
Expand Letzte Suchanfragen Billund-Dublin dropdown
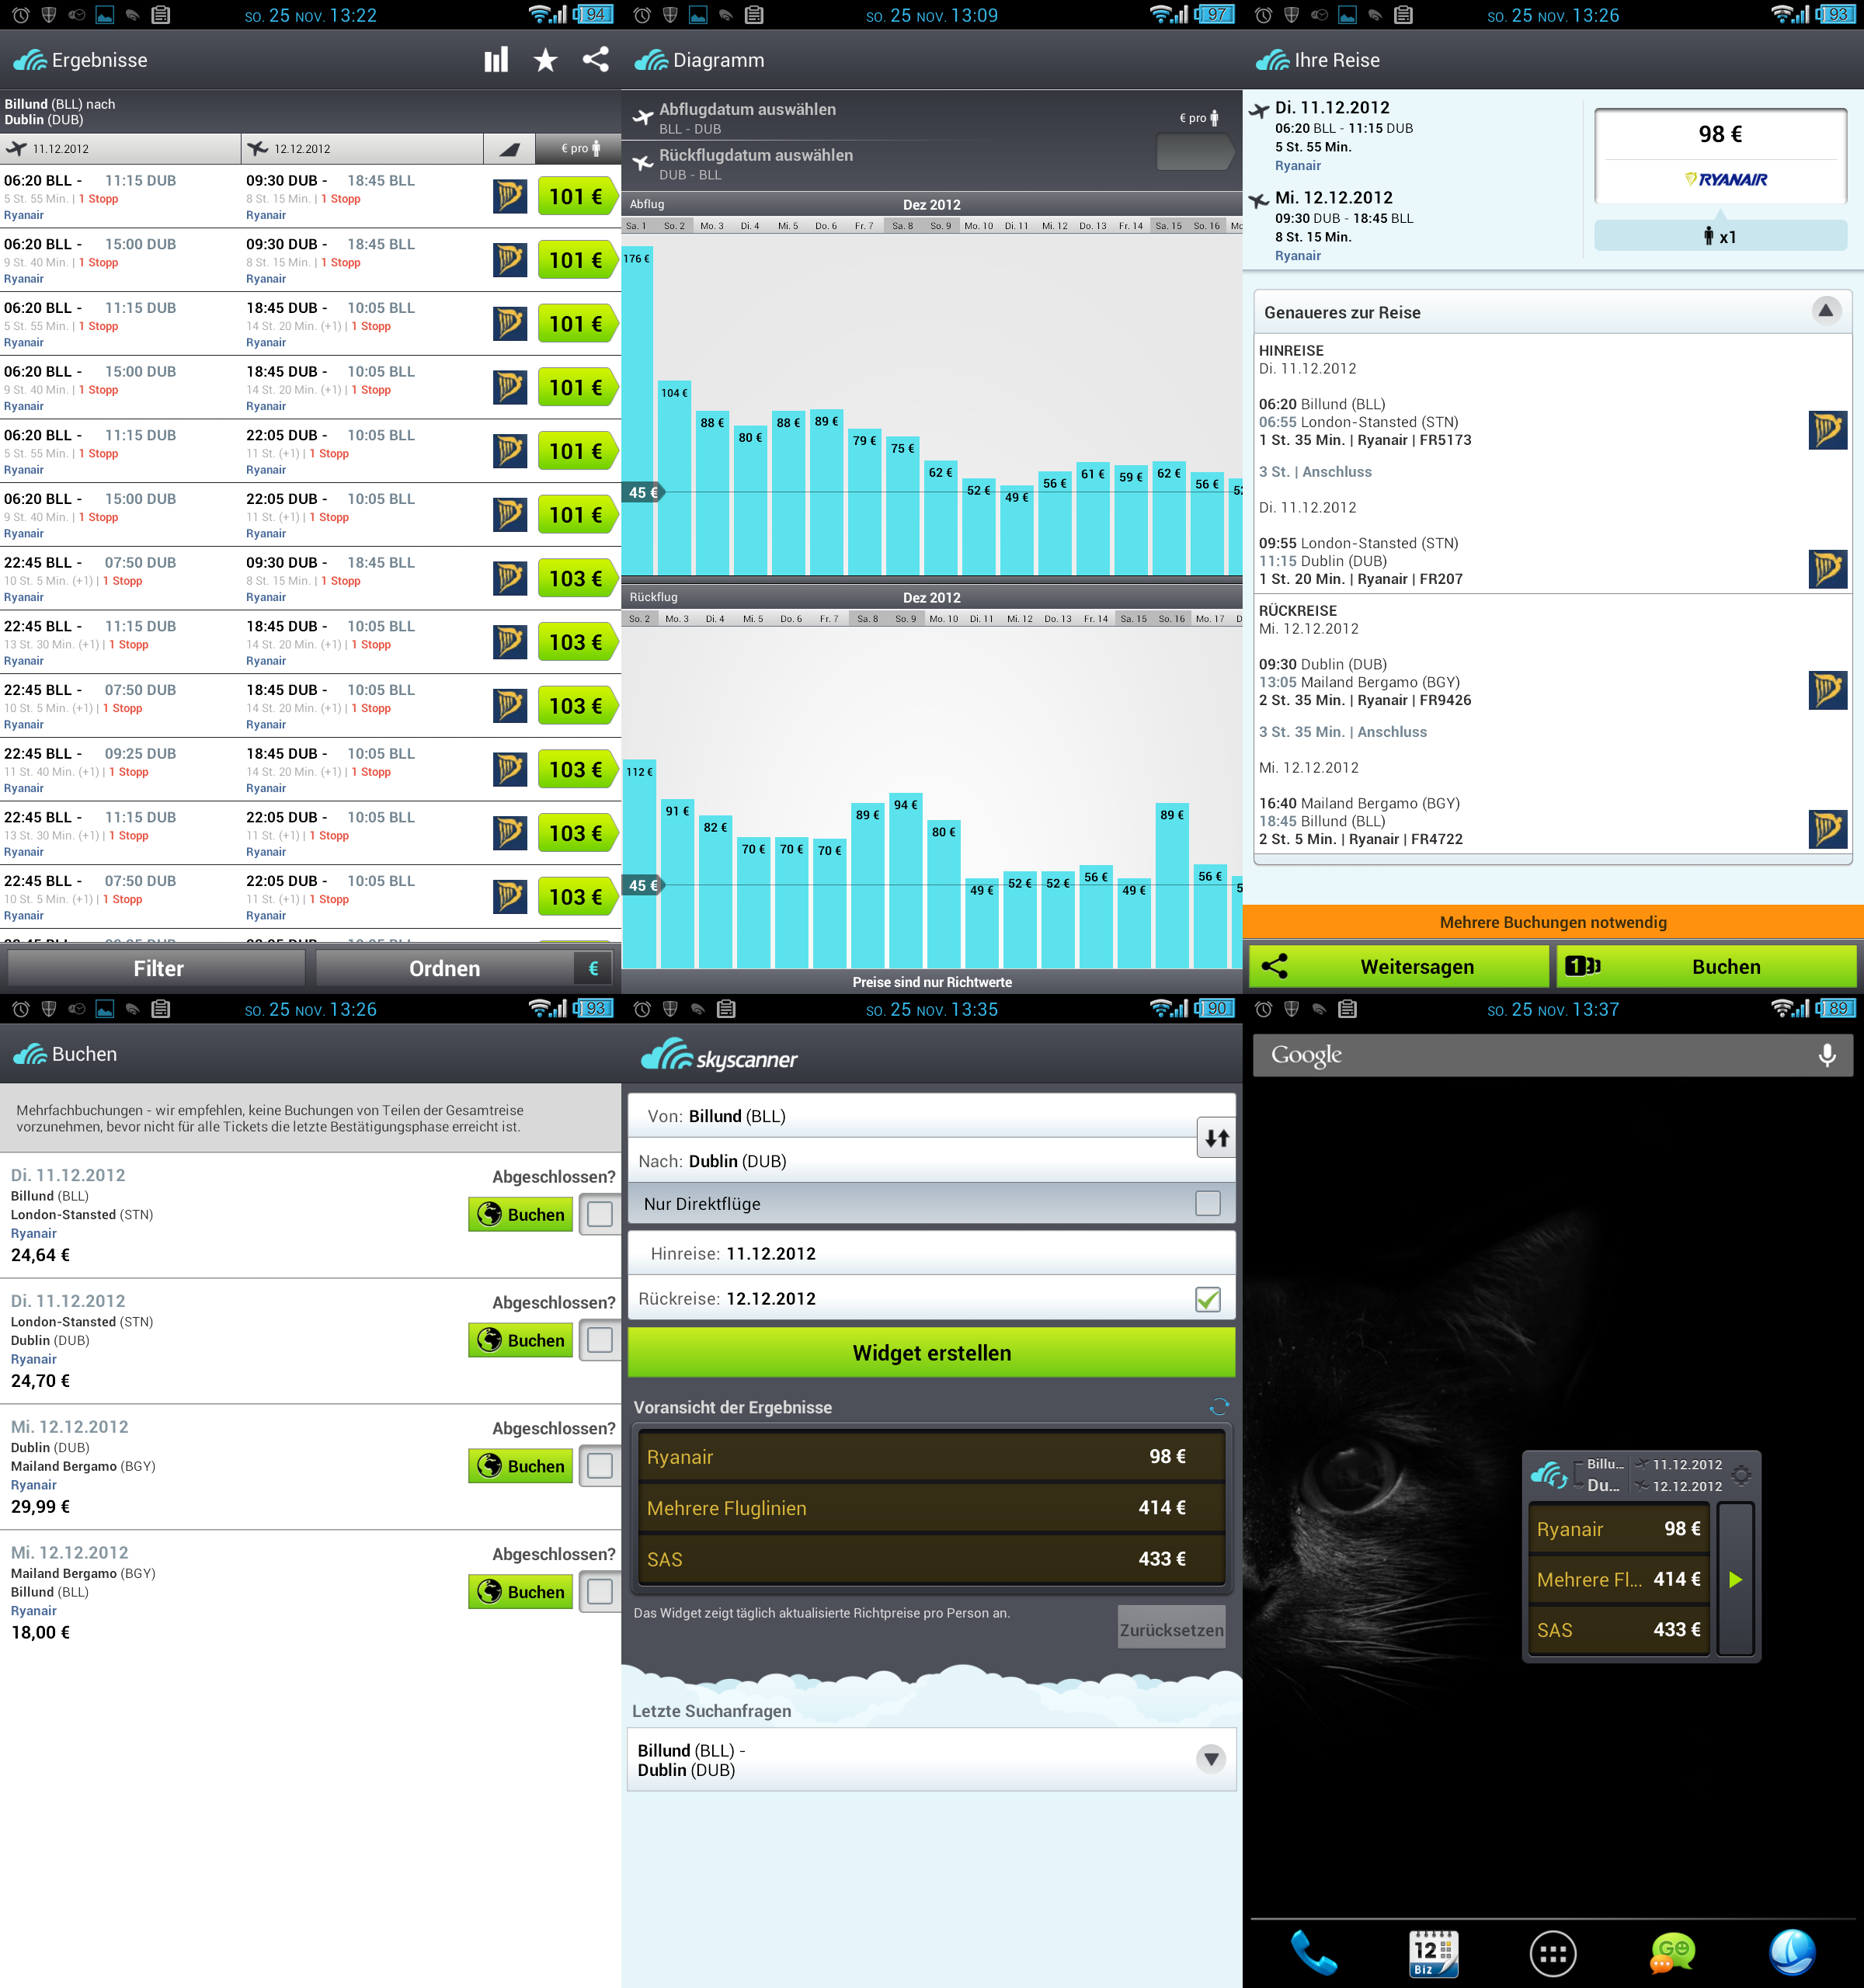1211,1759
